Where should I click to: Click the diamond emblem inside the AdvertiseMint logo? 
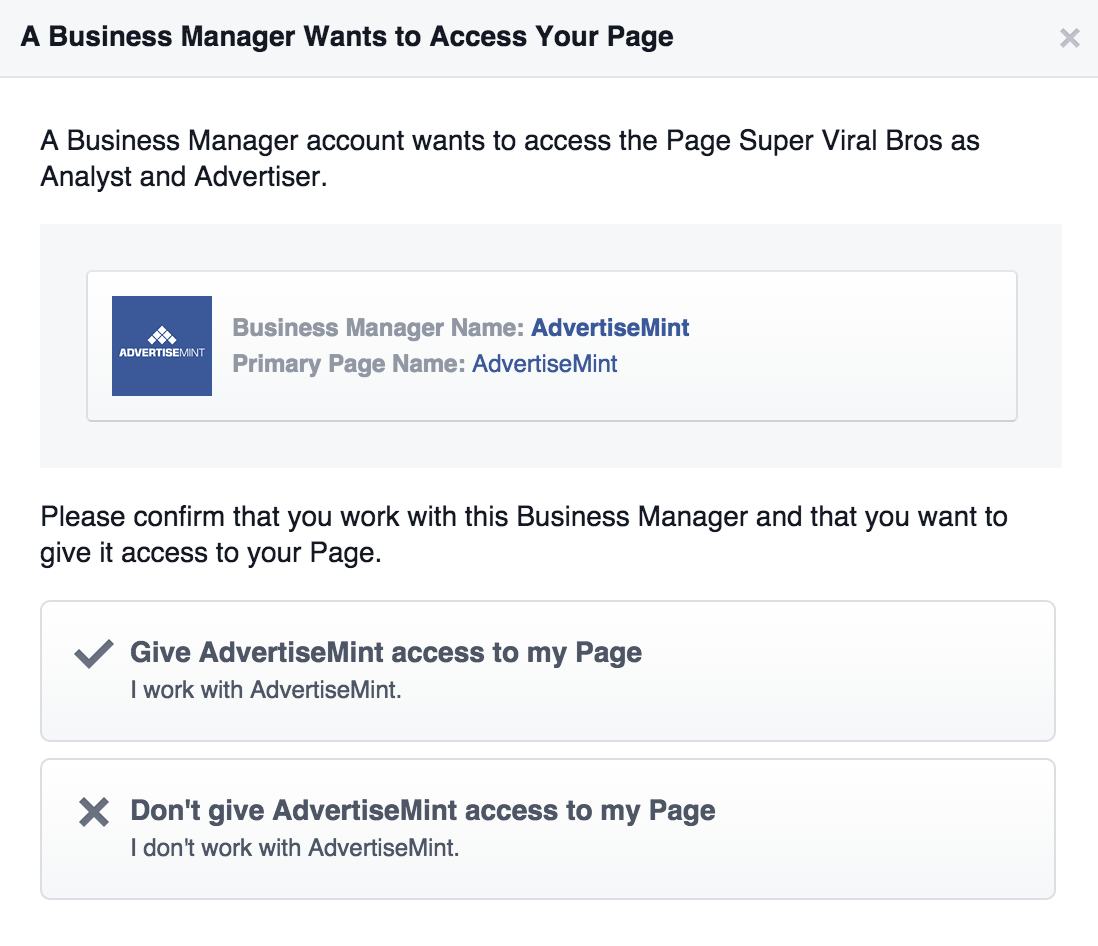tap(162, 335)
